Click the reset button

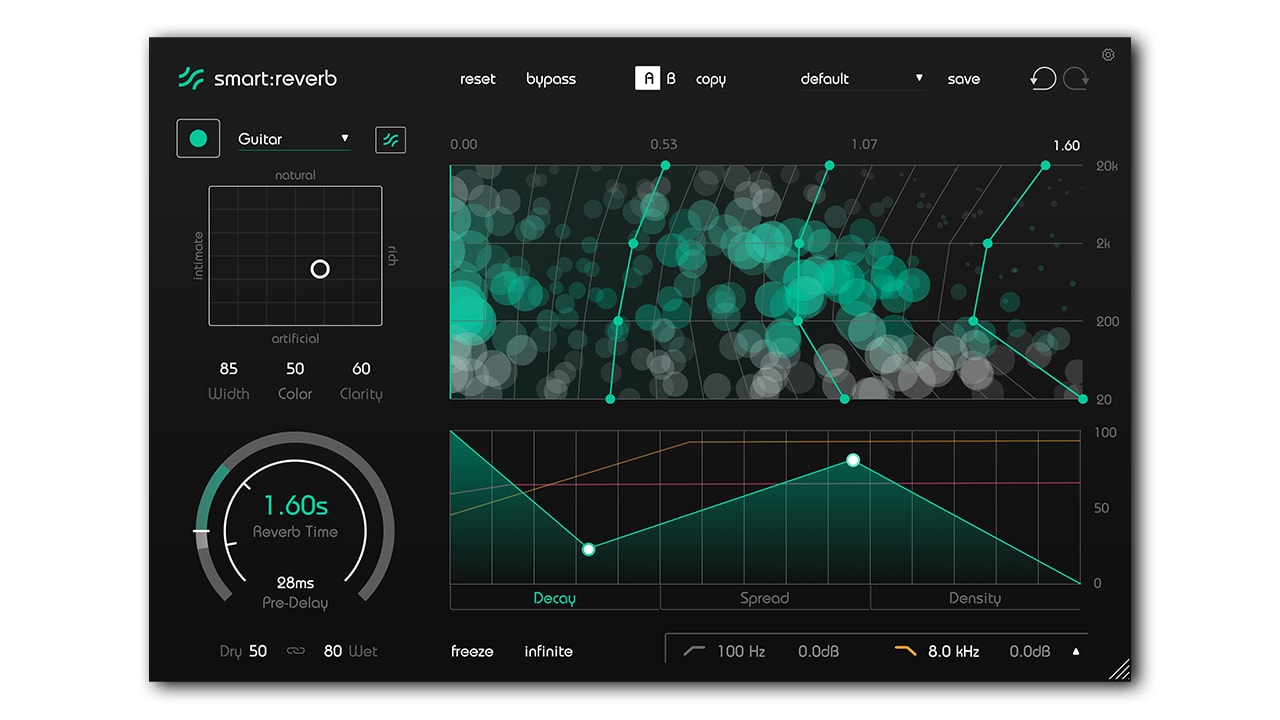pos(477,79)
